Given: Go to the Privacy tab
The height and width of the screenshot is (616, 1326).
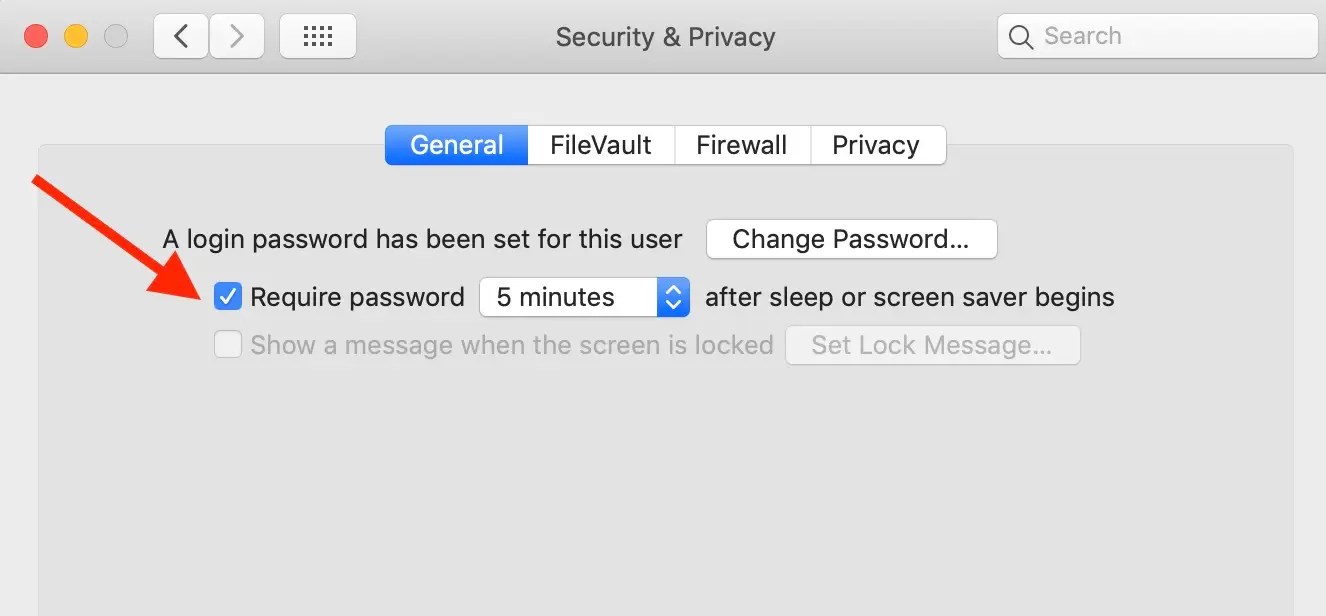Looking at the screenshot, I should coord(876,145).
